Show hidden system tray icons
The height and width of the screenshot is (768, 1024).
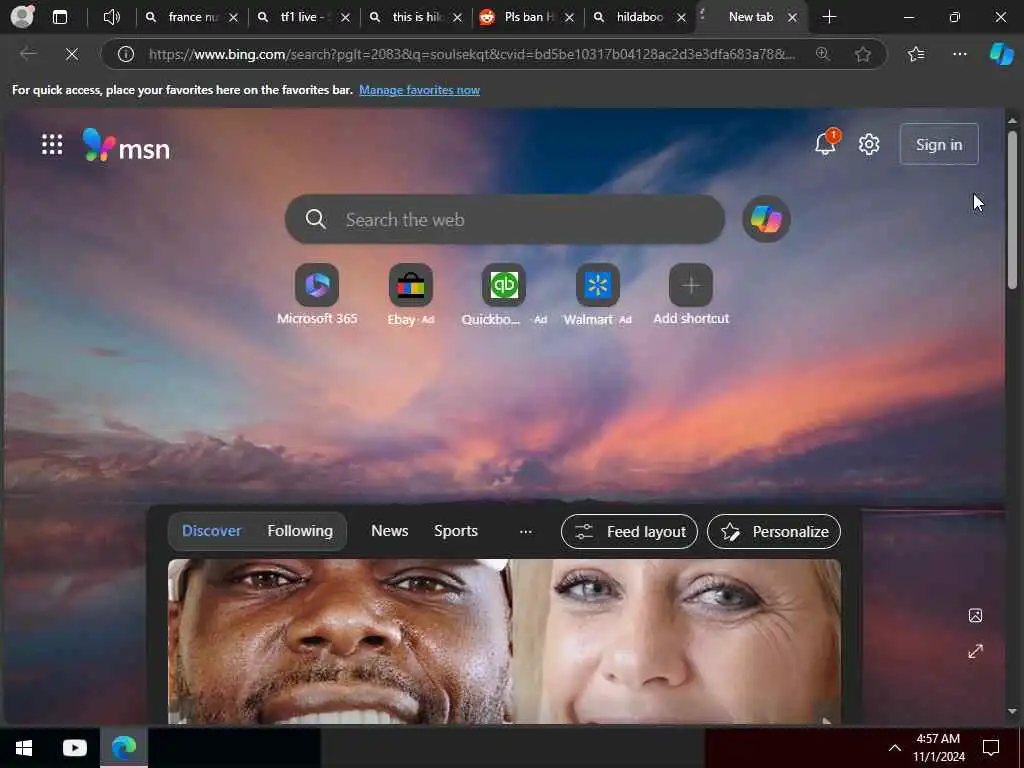click(x=895, y=748)
